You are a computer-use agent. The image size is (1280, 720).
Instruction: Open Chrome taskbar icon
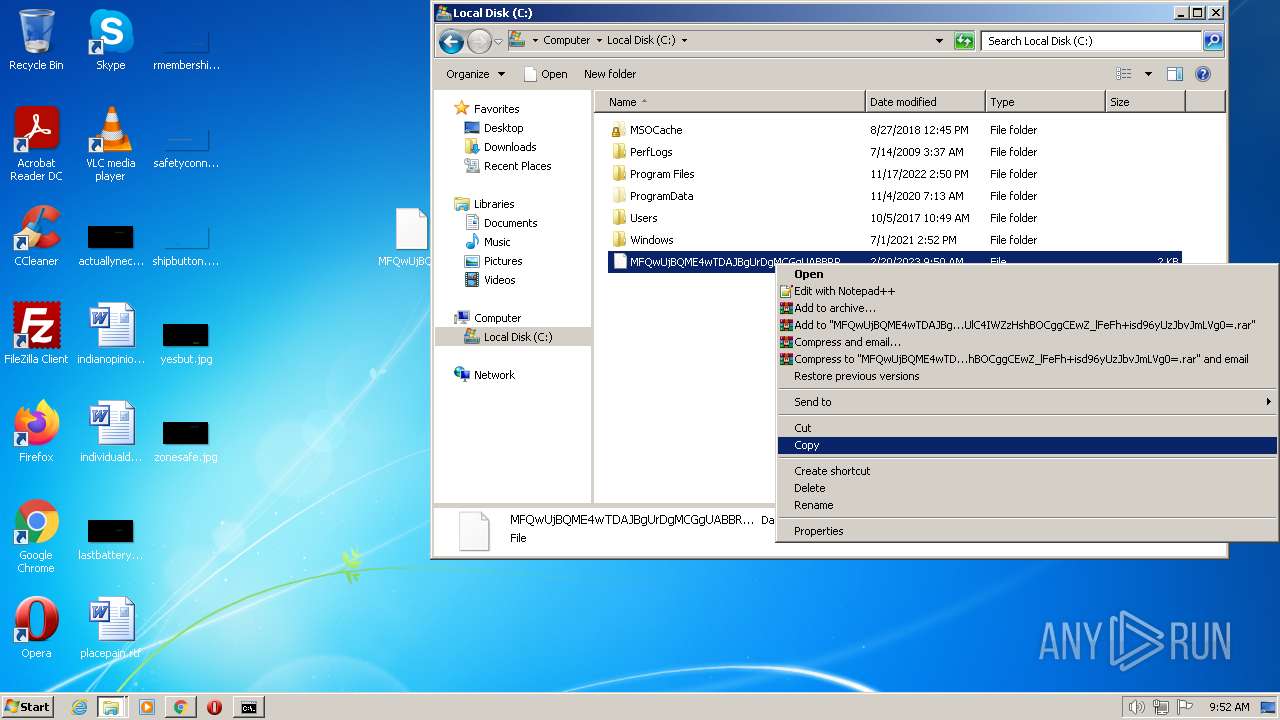point(180,707)
